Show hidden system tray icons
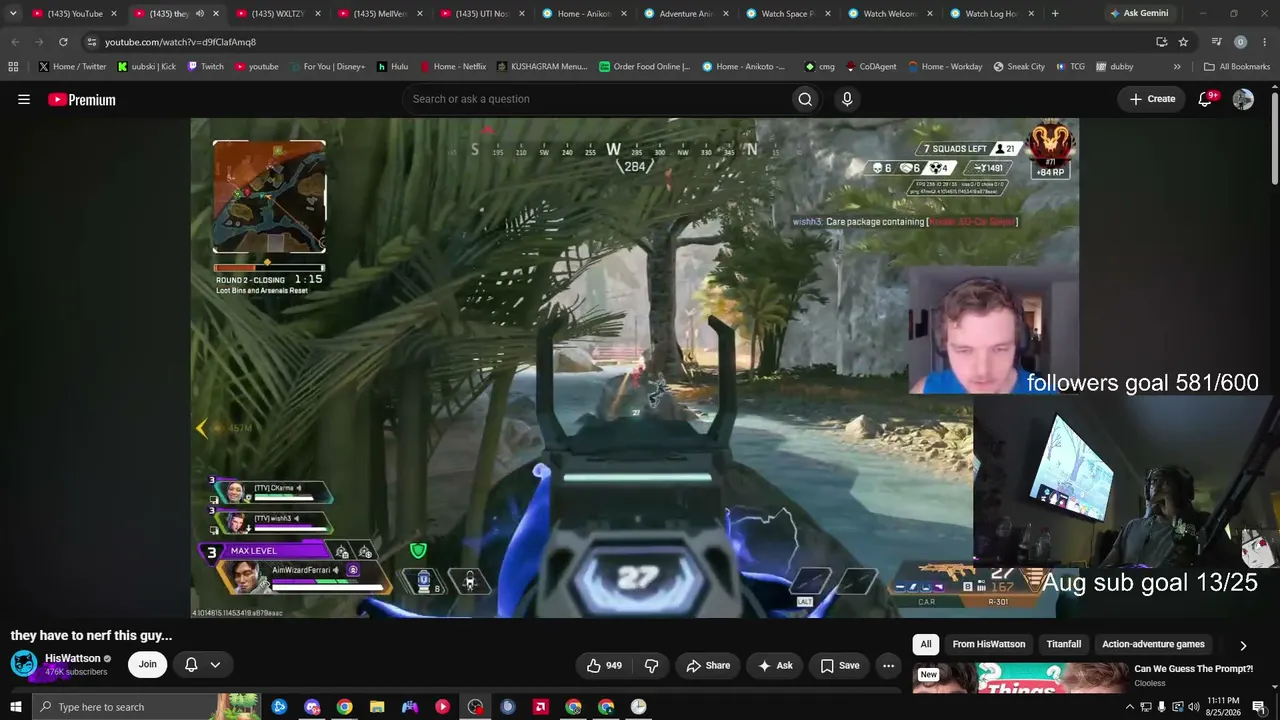Viewport: 1280px width, 720px height. point(1130,707)
